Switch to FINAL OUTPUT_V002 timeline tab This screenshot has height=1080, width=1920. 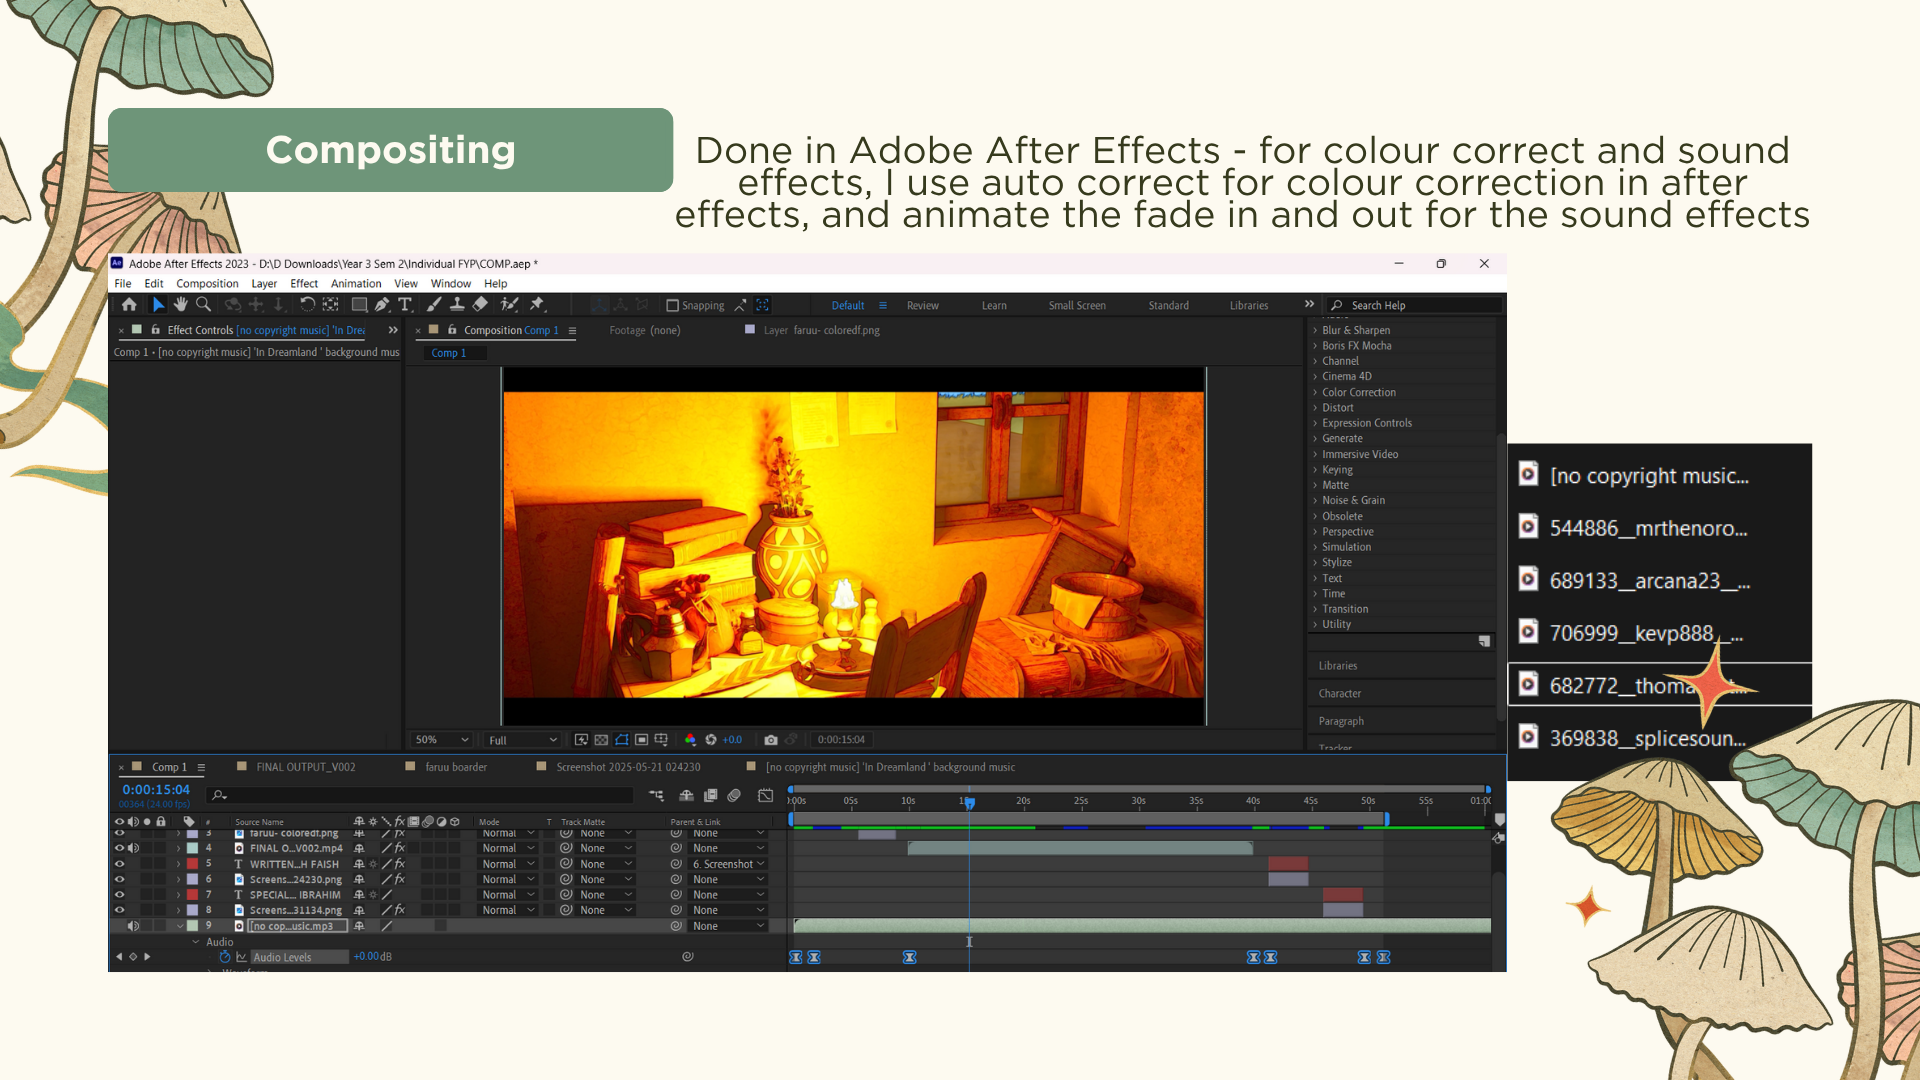[305, 768]
